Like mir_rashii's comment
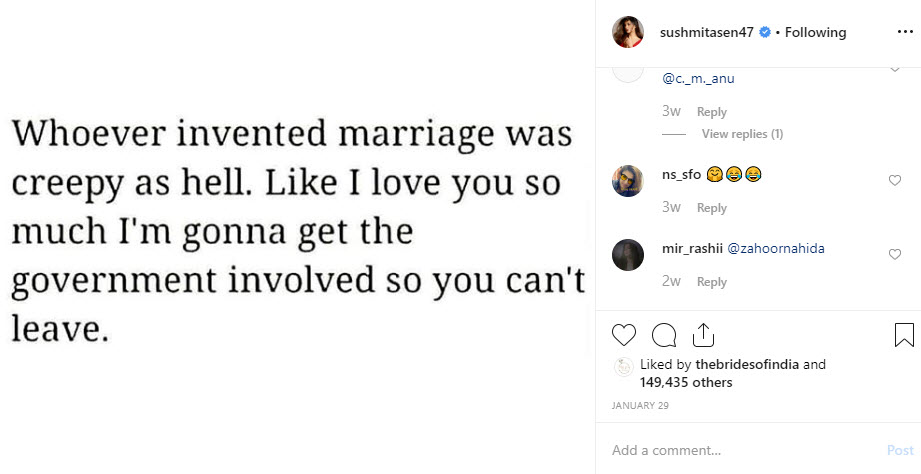 (x=895, y=255)
